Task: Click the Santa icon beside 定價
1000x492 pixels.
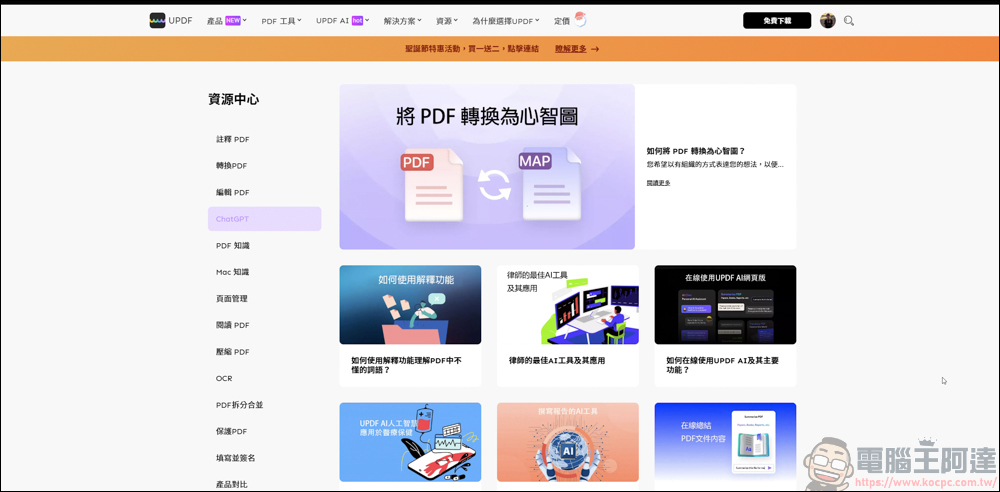Action: click(579, 20)
